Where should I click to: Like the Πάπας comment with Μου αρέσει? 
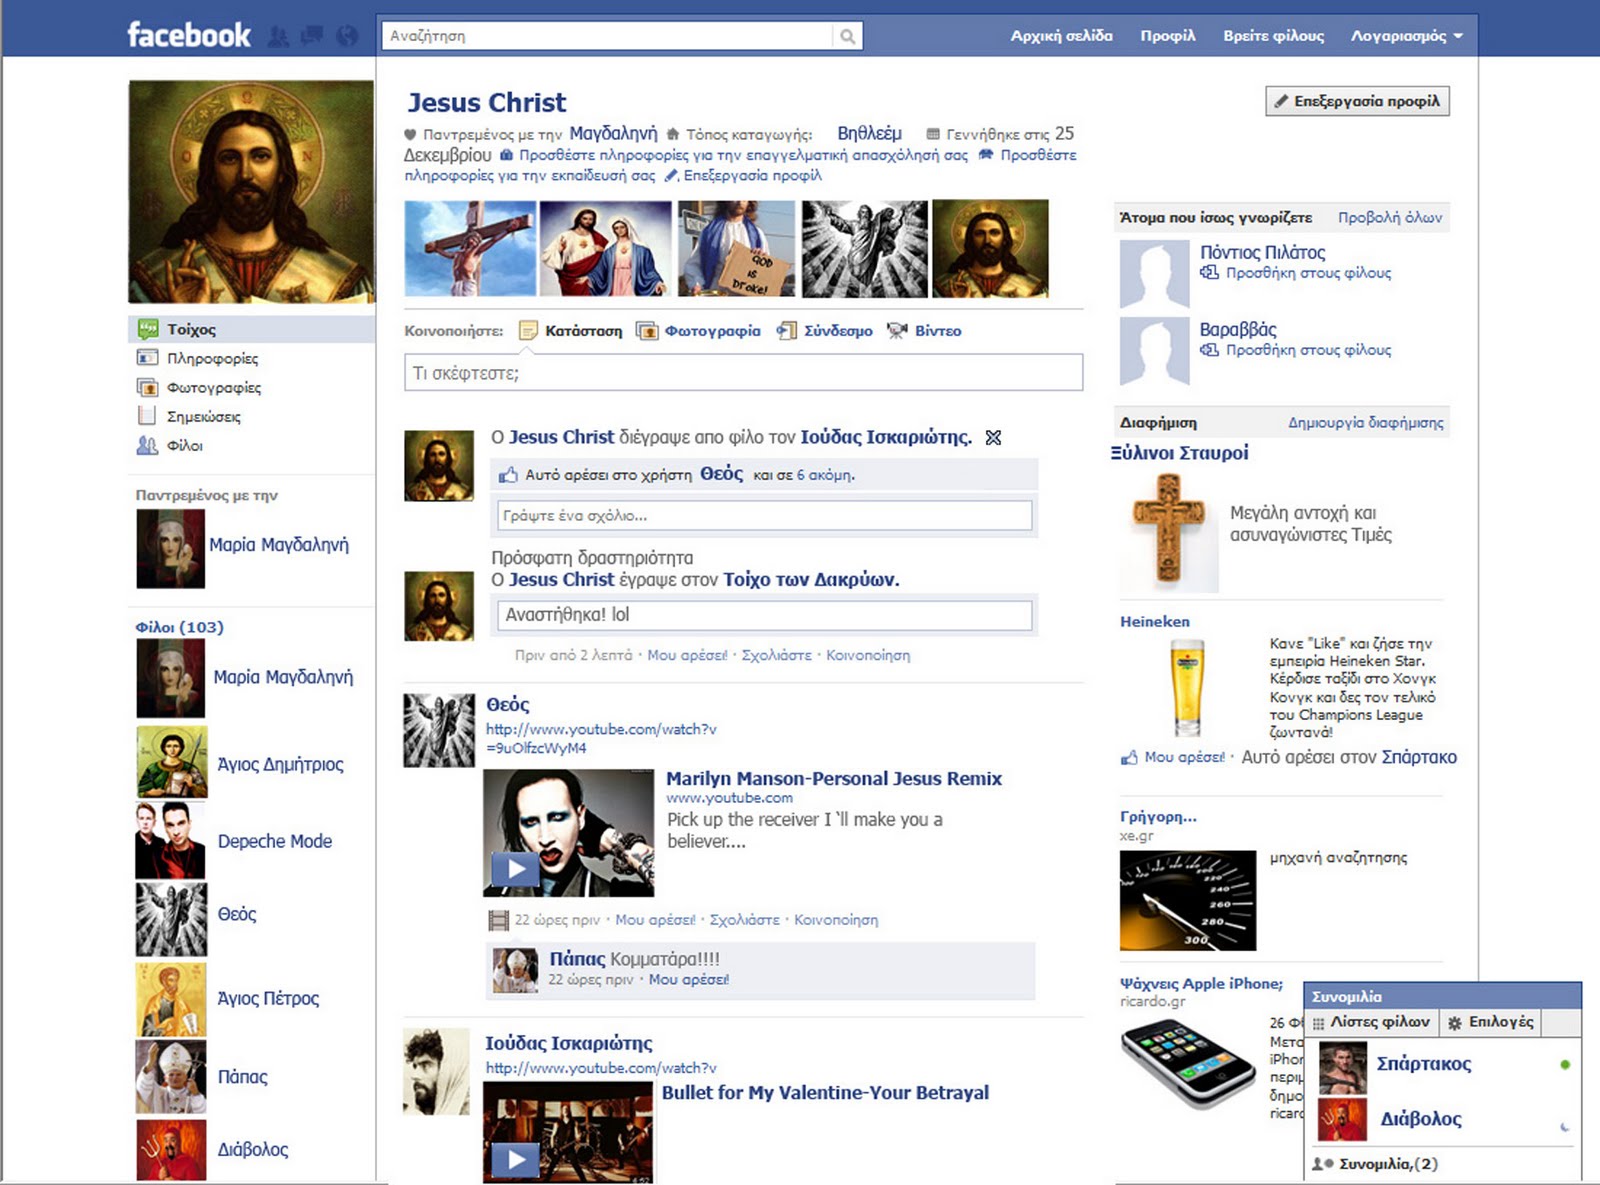[x=689, y=979]
